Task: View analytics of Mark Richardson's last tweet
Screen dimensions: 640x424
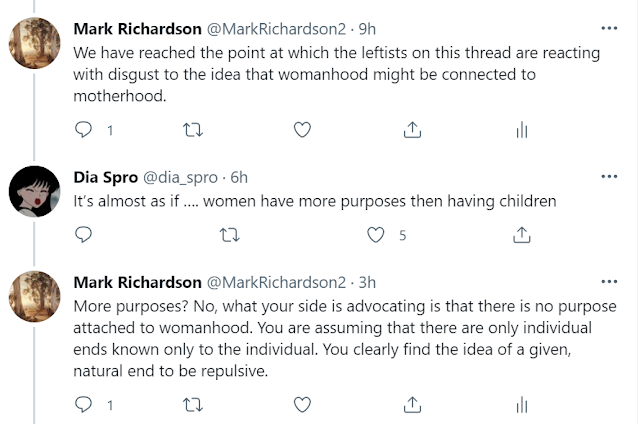Action: click(x=520, y=404)
